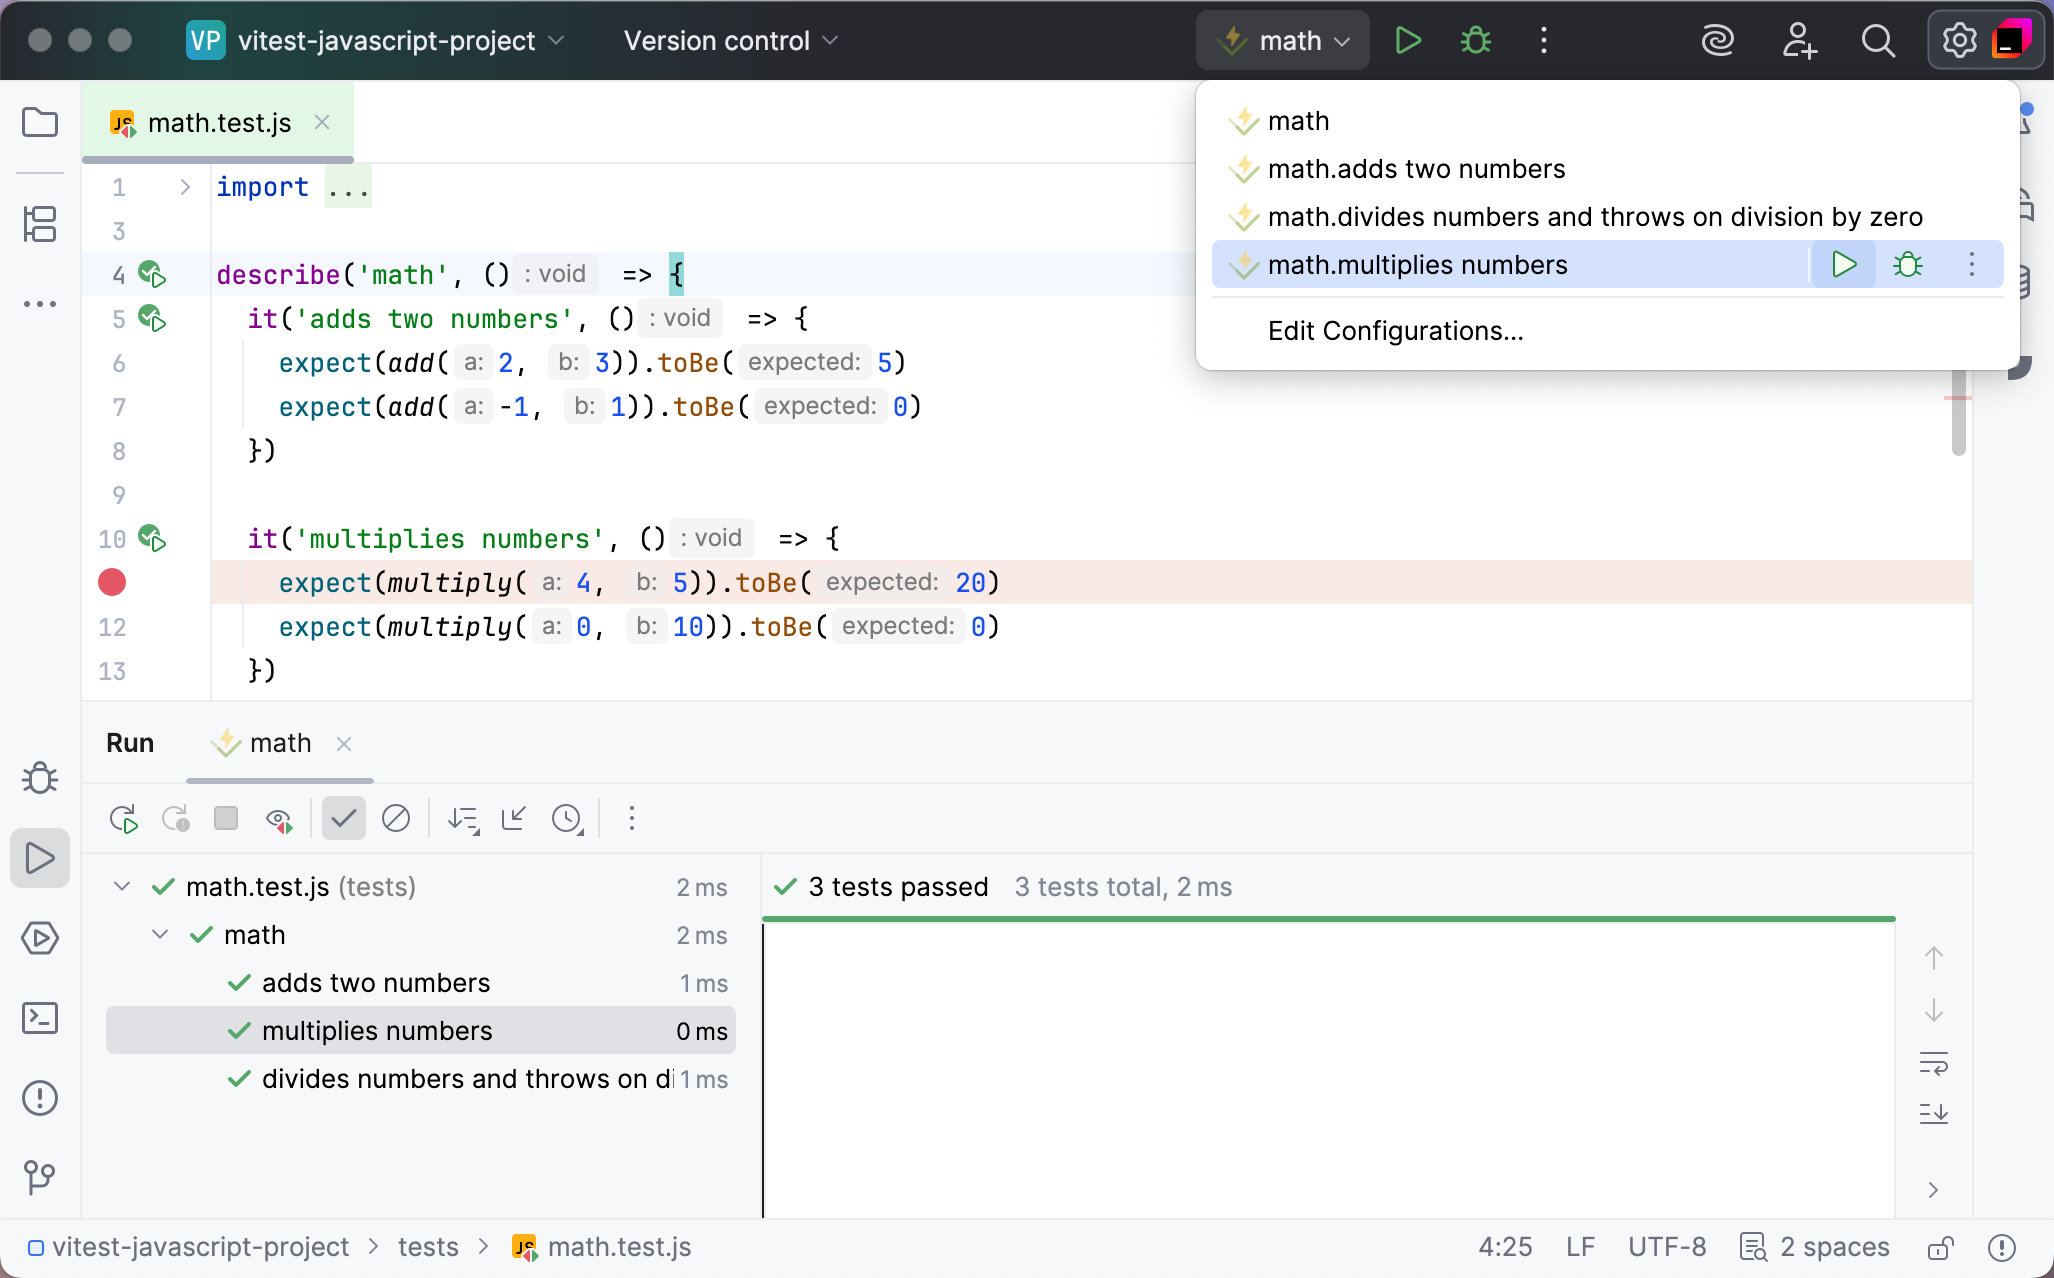Click Edit Configurations... entry
The width and height of the screenshot is (2054, 1278).
pyautogui.click(x=1395, y=331)
